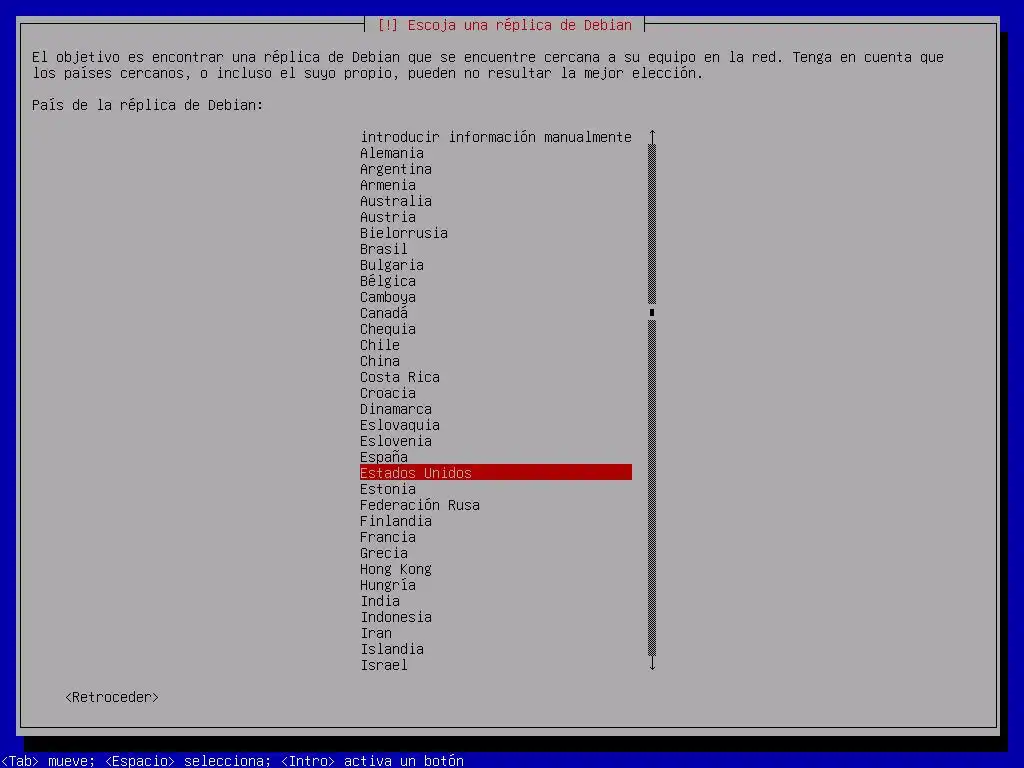Image resolution: width=1024 pixels, height=768 pixels.
Task: Select 'introducir información manualmente' option
Action: [496, 137]
